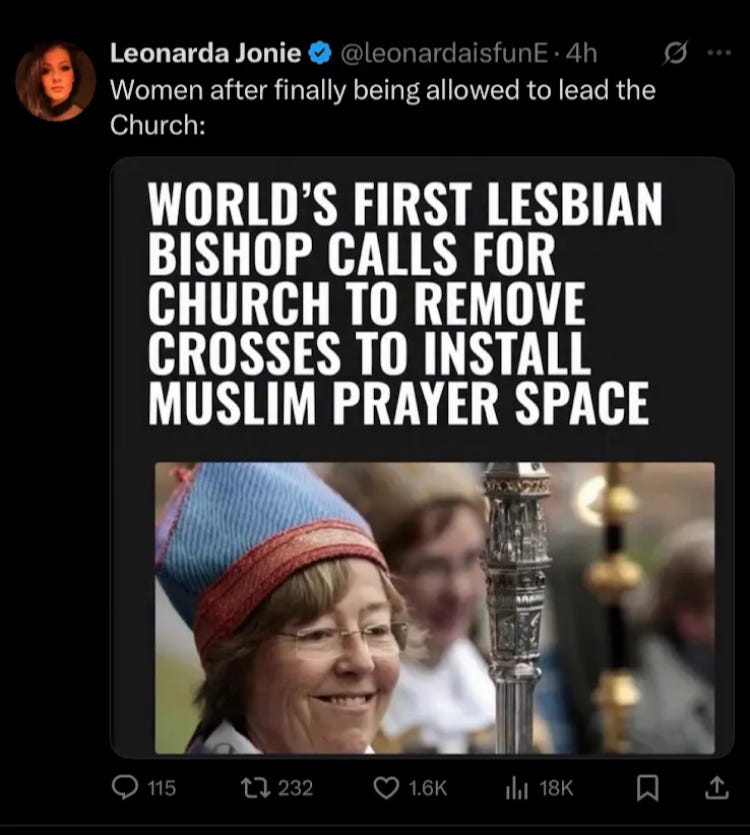Image resolution: width=750 pixels, height=835 pixels.
Task: Open the @leonardaisfunE handle link
Action: tap(443, 53)
